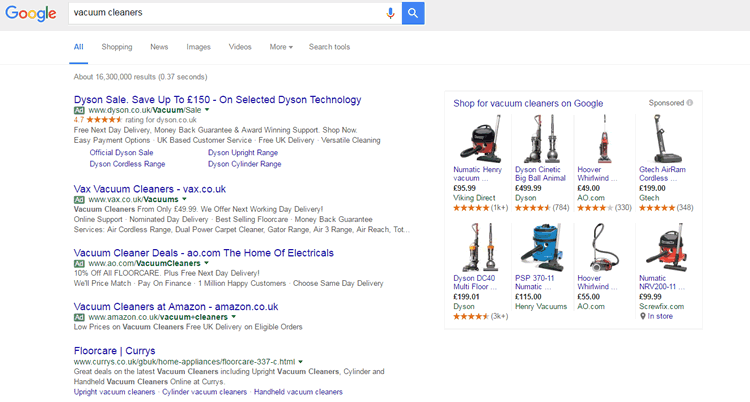This screenshot has height=402, width=750.
Task: Follow the Dyson Cordless Range sitelink
Action: point(127,163)
